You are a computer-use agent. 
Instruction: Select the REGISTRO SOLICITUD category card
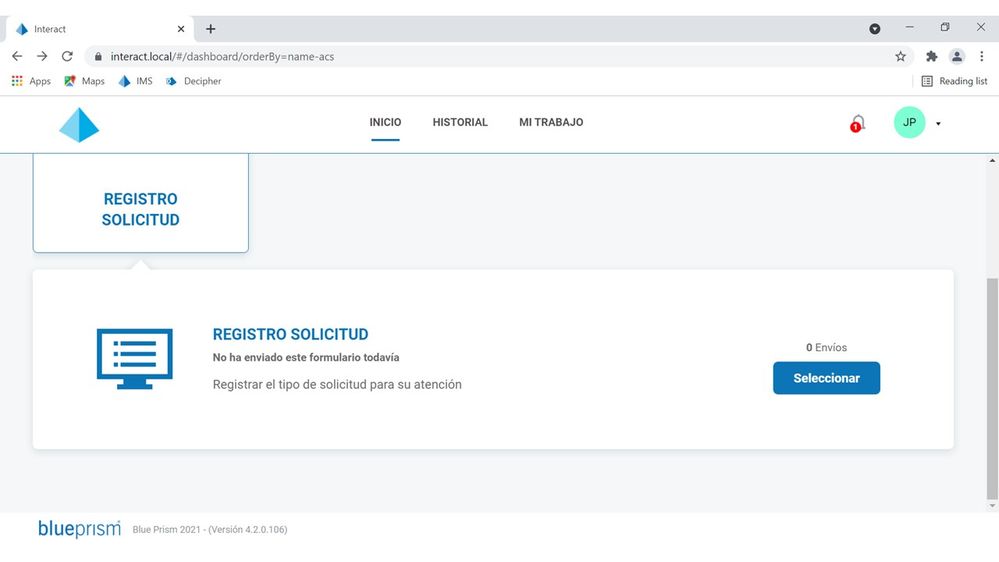[141, 203]
